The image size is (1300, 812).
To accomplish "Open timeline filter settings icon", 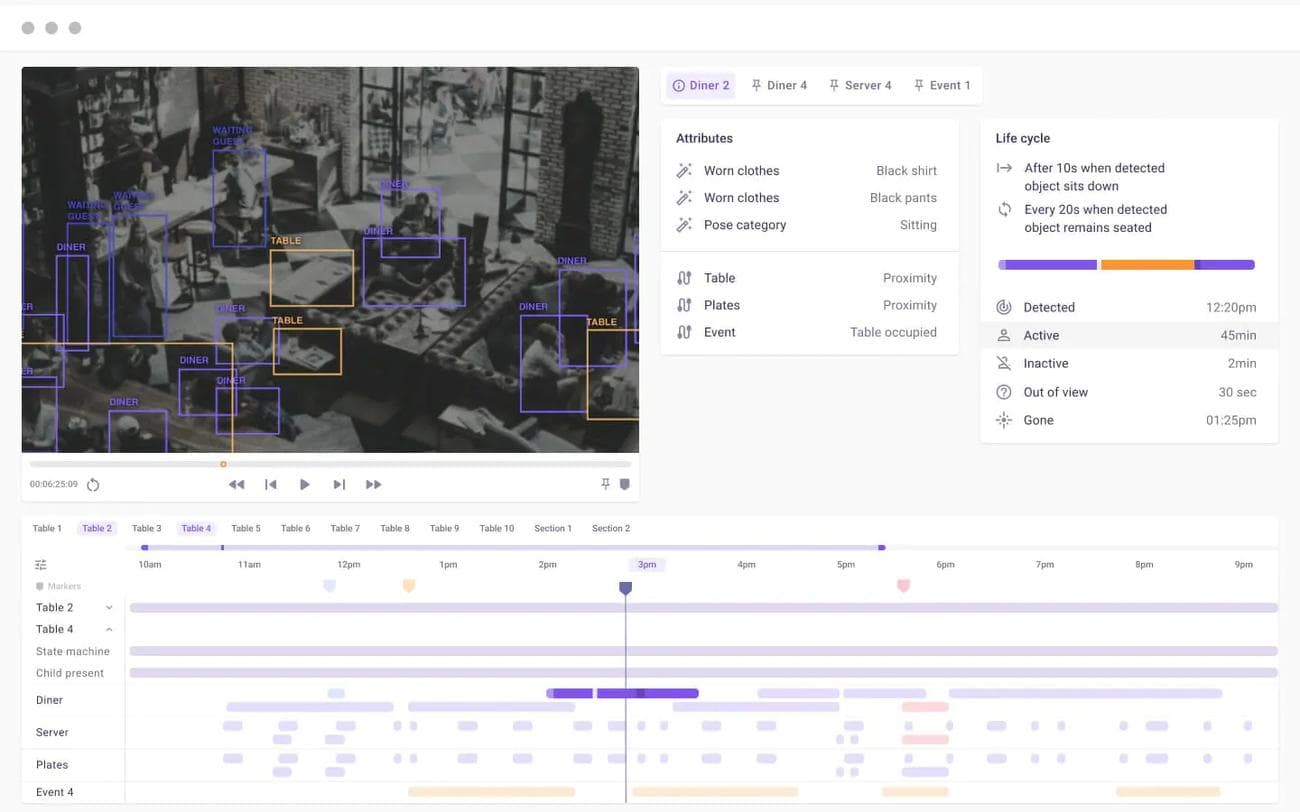I will pos(41,565).
